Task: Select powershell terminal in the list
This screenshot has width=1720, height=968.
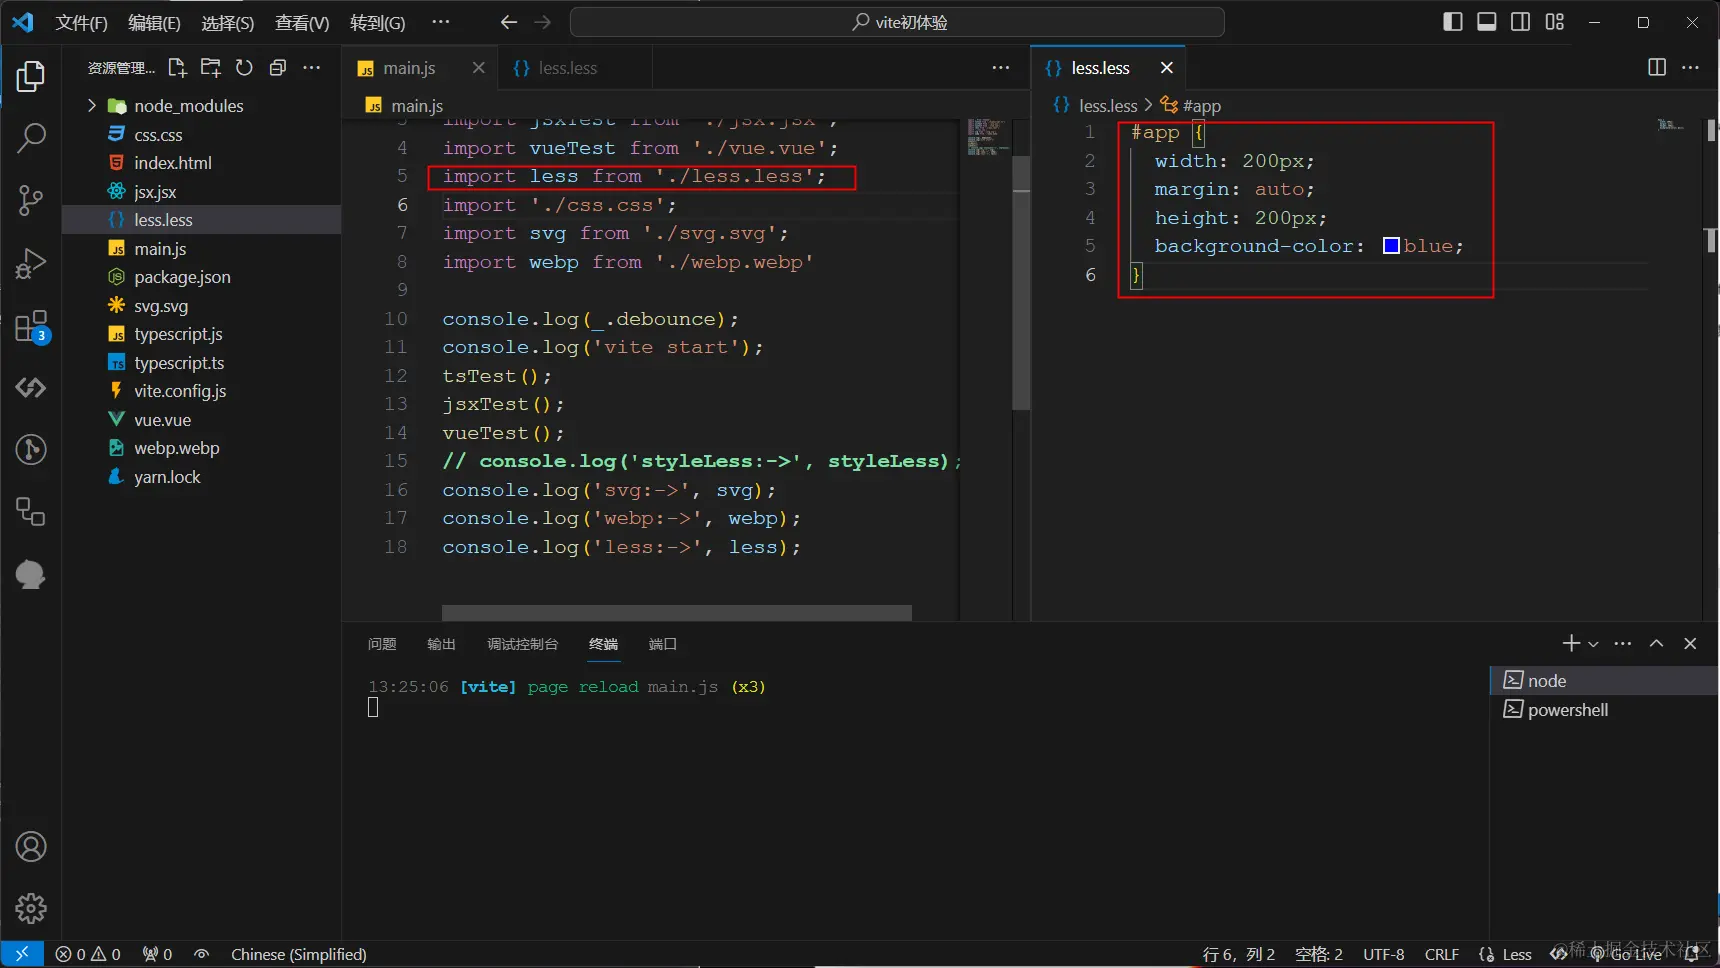Action: tap(1567, 710)
